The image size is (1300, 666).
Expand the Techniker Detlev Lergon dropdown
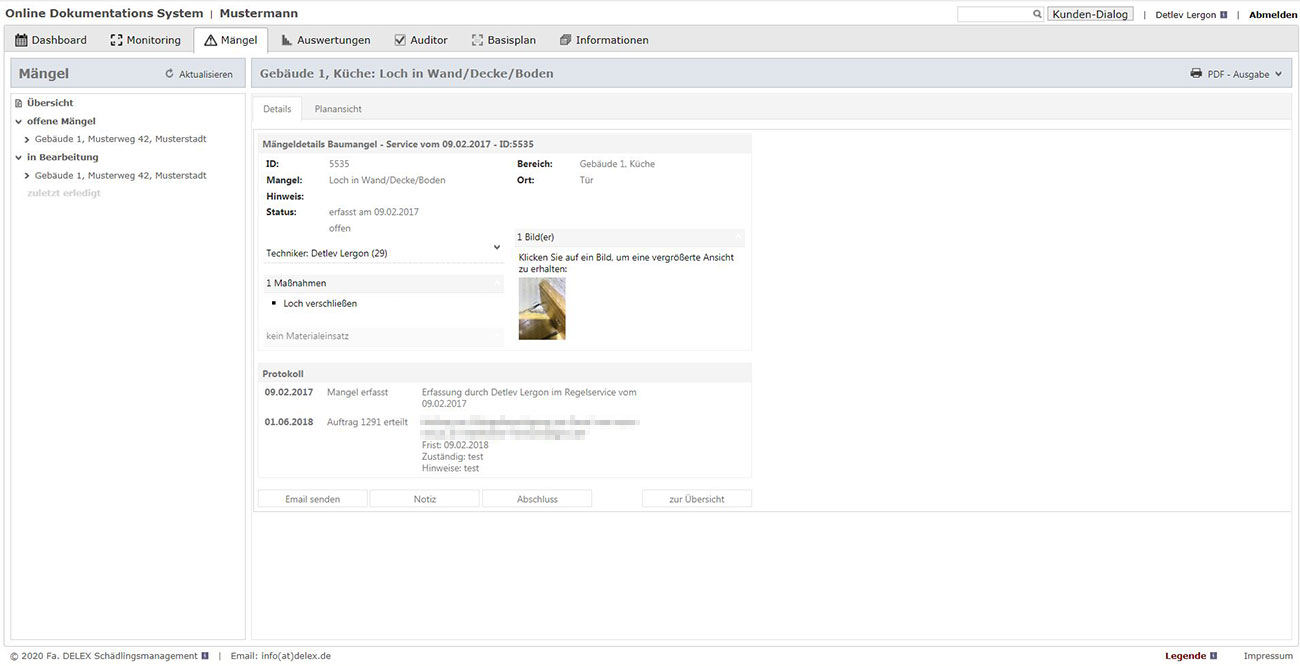pyautogui.click(x=497, y=247)
